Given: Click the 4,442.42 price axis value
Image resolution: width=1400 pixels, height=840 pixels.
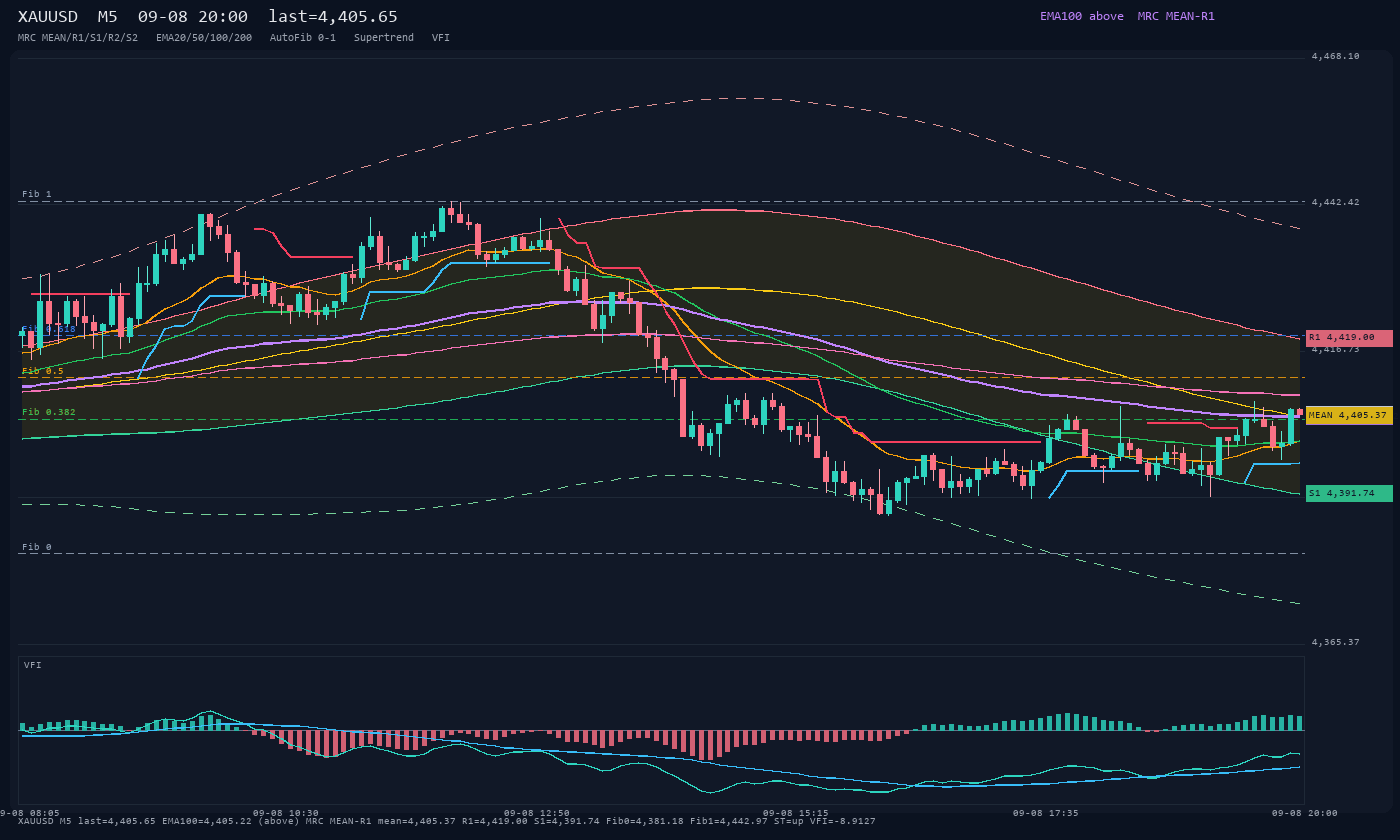Looking at the screenshot, I should 1336,202.
